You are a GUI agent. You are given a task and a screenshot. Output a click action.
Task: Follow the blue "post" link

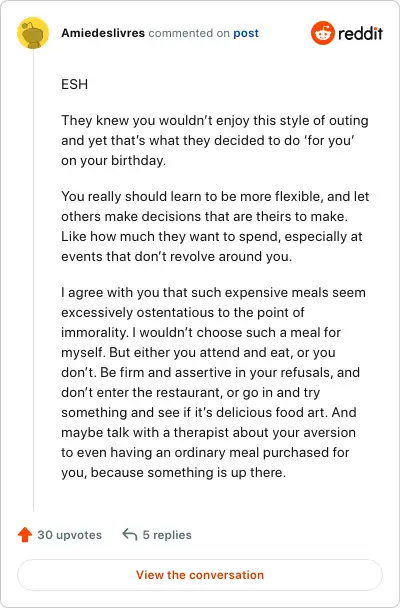(x=246, y=33)
